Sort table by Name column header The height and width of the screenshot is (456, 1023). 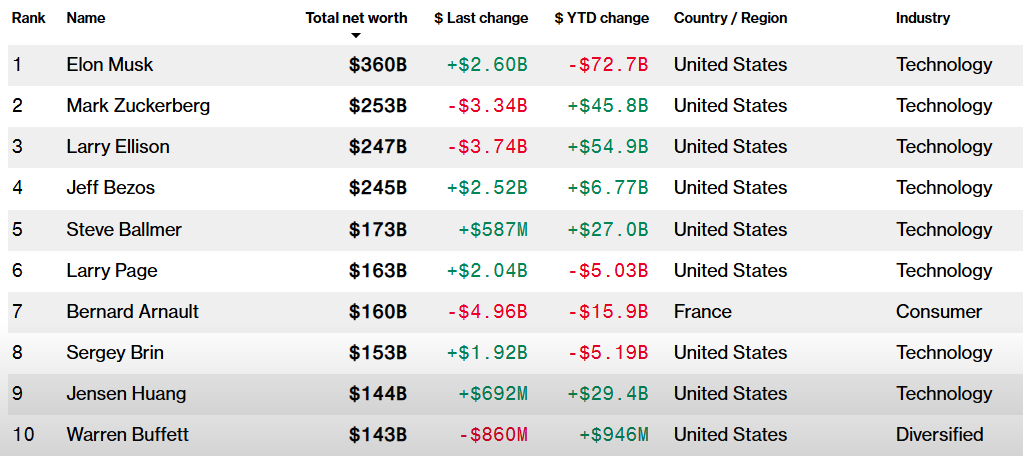86,18
